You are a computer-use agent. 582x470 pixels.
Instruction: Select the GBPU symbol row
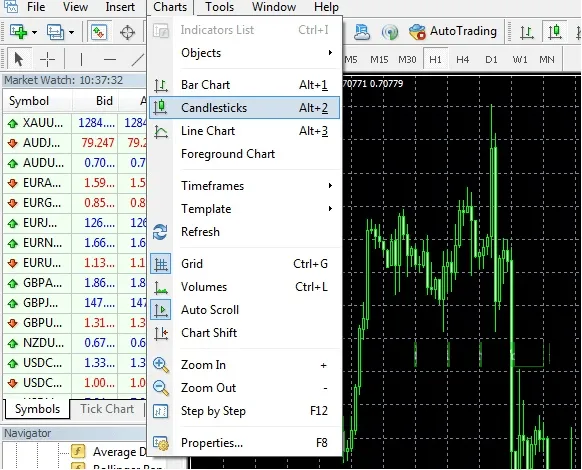coord(75,323)
